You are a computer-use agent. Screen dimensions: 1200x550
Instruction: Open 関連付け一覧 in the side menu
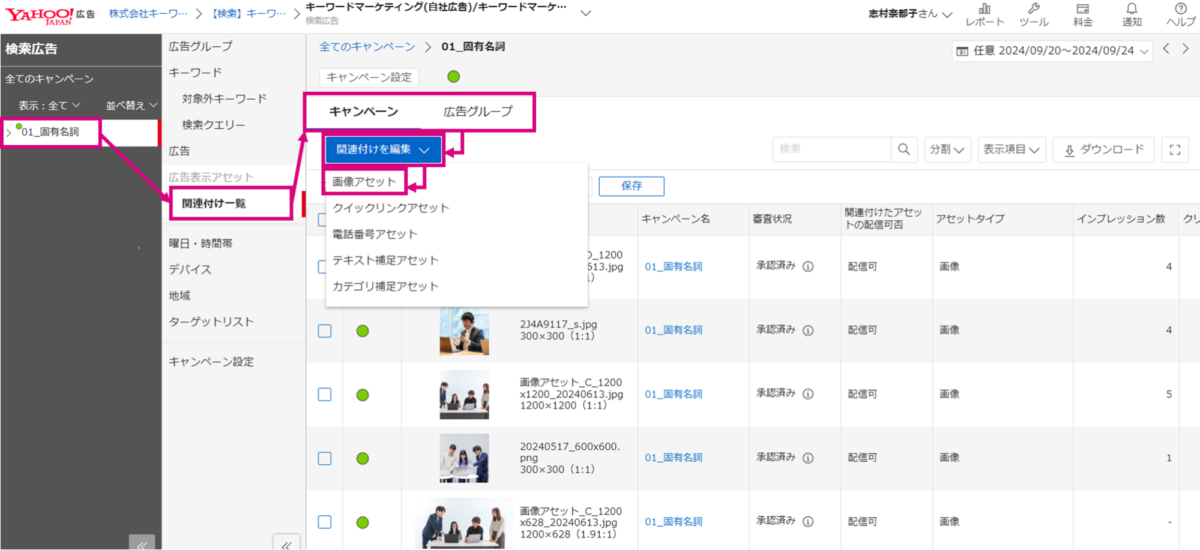[214, 203]
